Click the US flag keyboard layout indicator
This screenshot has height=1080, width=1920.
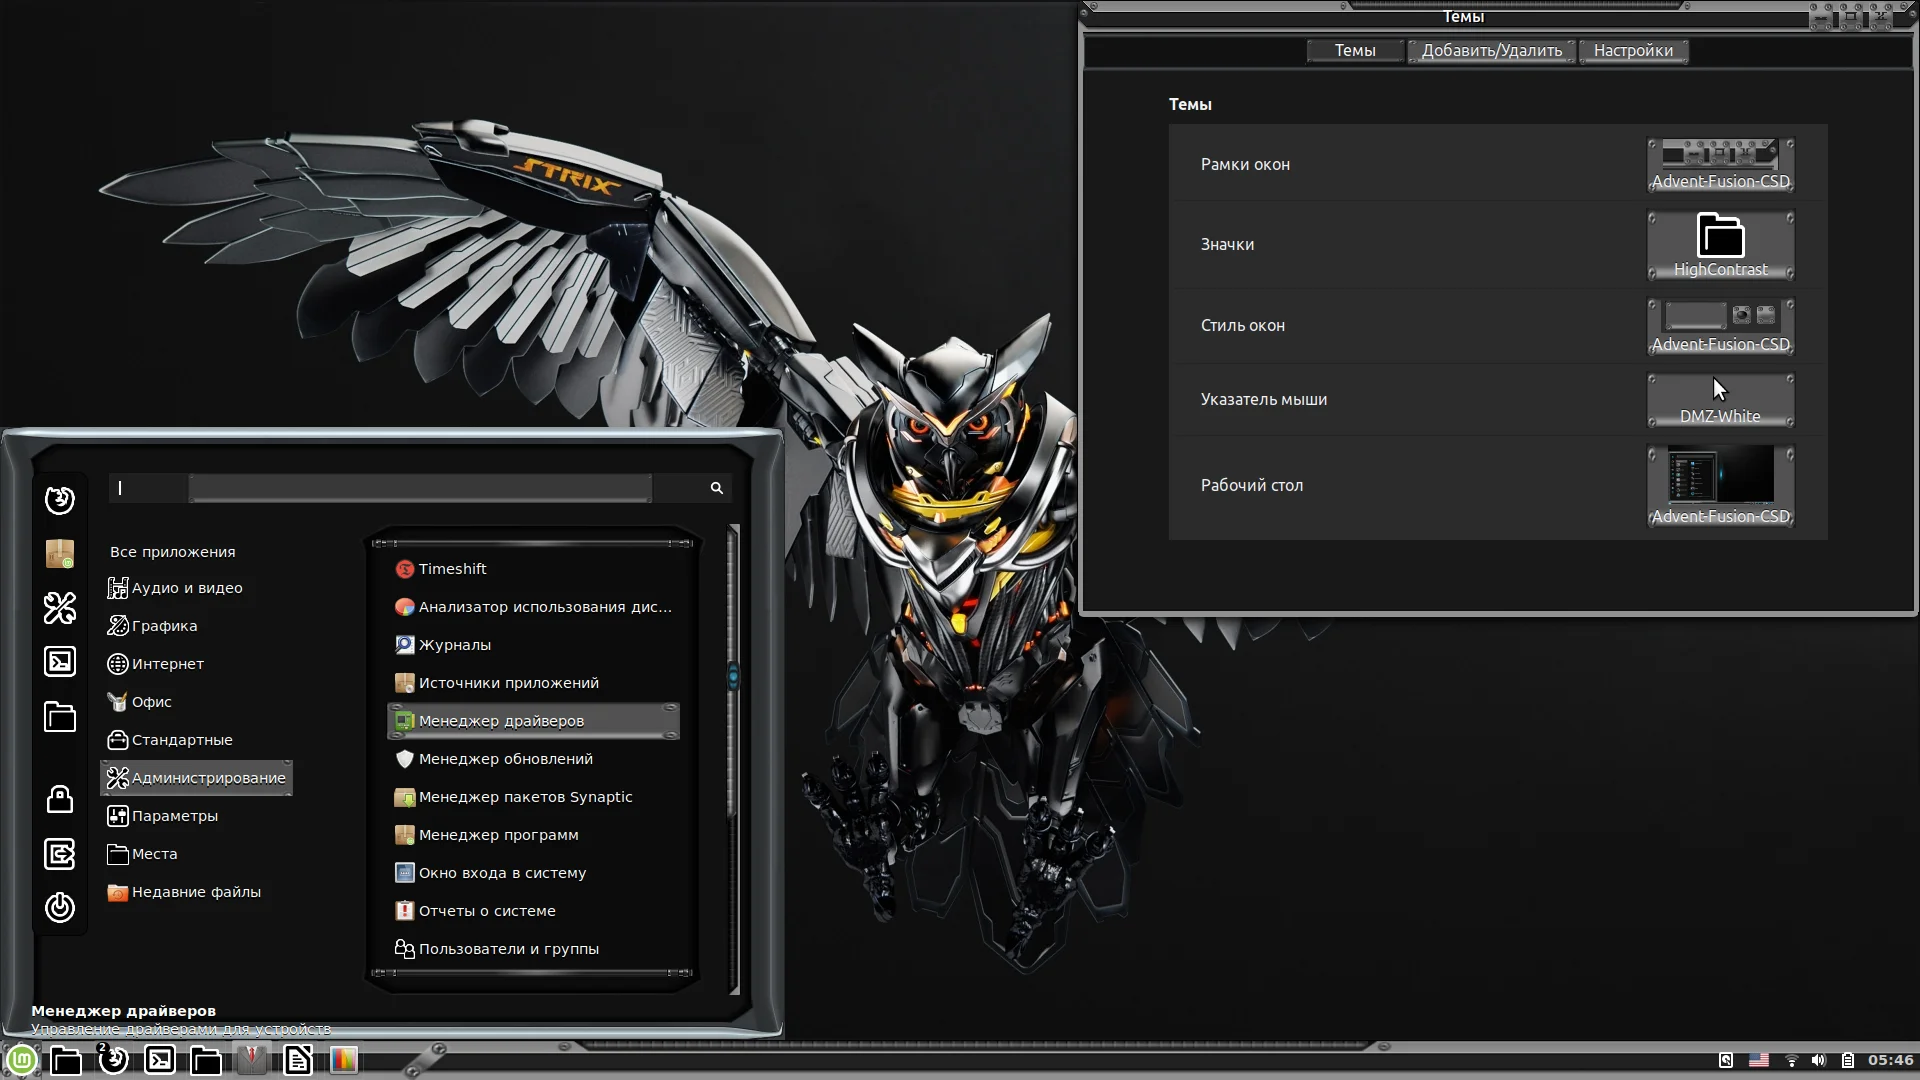(x=1759, y=1060)
